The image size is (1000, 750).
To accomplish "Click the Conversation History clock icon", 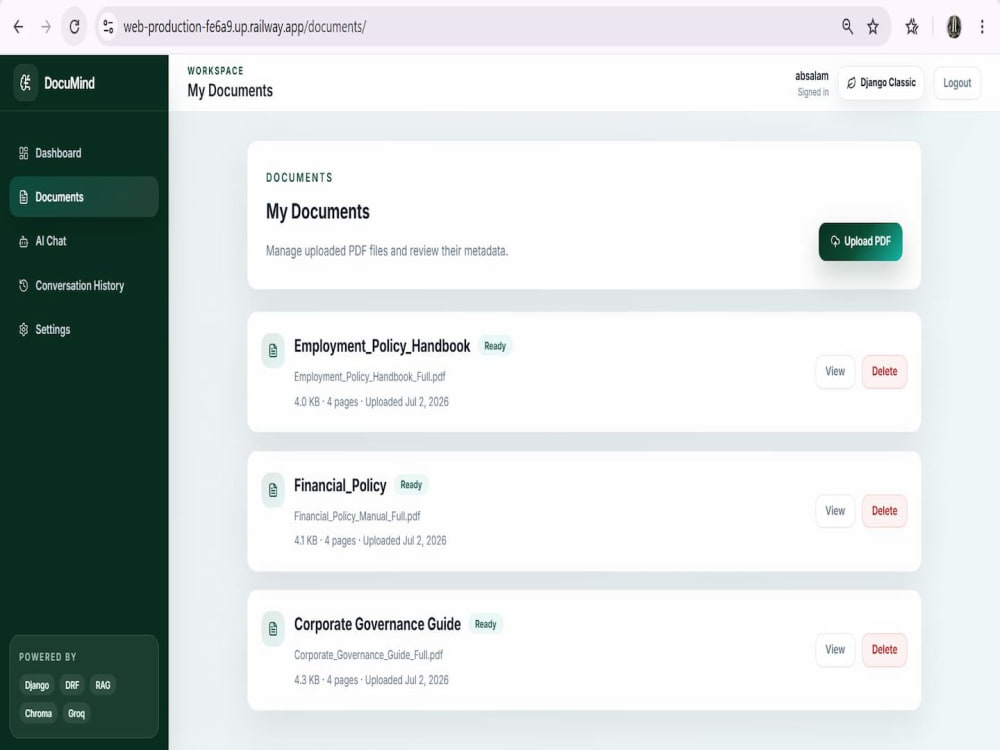I will tap(24, 286).
